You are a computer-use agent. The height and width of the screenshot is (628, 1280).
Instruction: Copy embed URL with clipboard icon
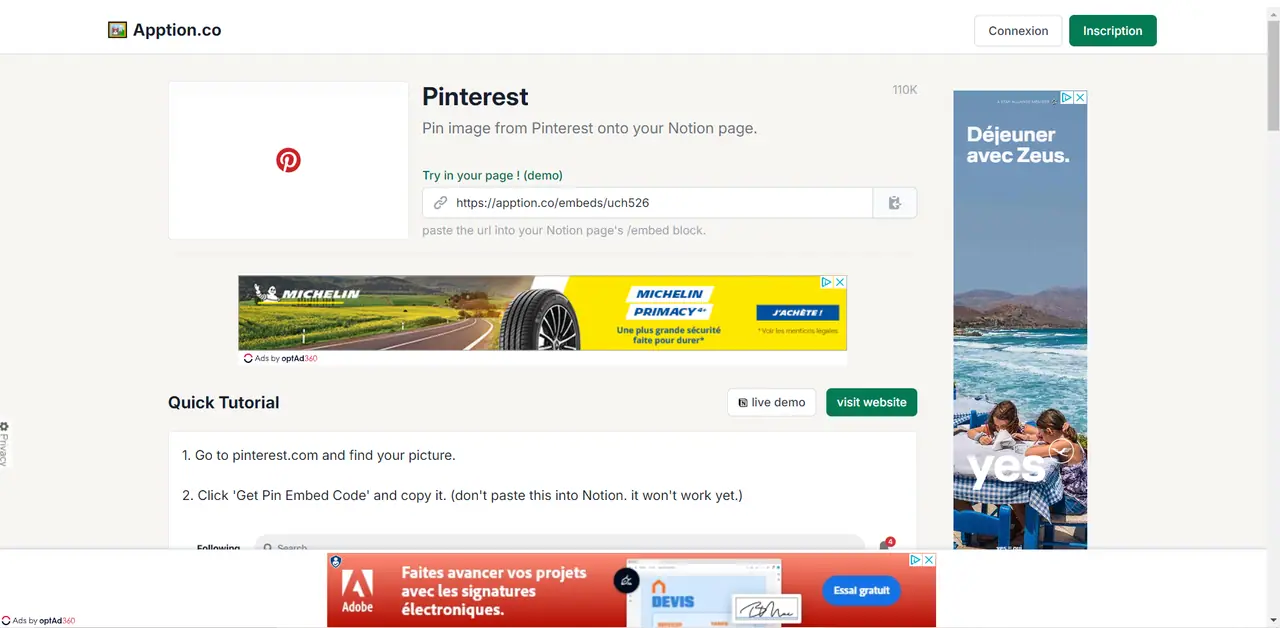(x=895, y=202)
